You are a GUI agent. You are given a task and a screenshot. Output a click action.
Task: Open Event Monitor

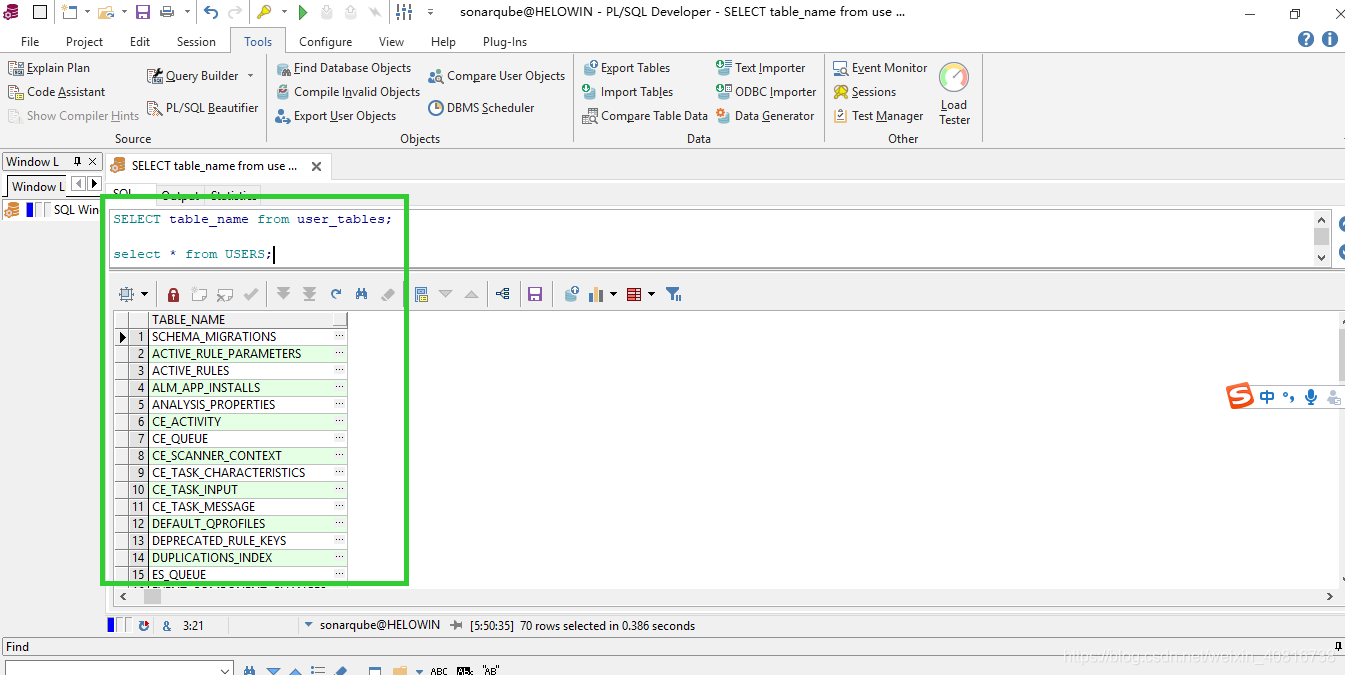(880, 68)
